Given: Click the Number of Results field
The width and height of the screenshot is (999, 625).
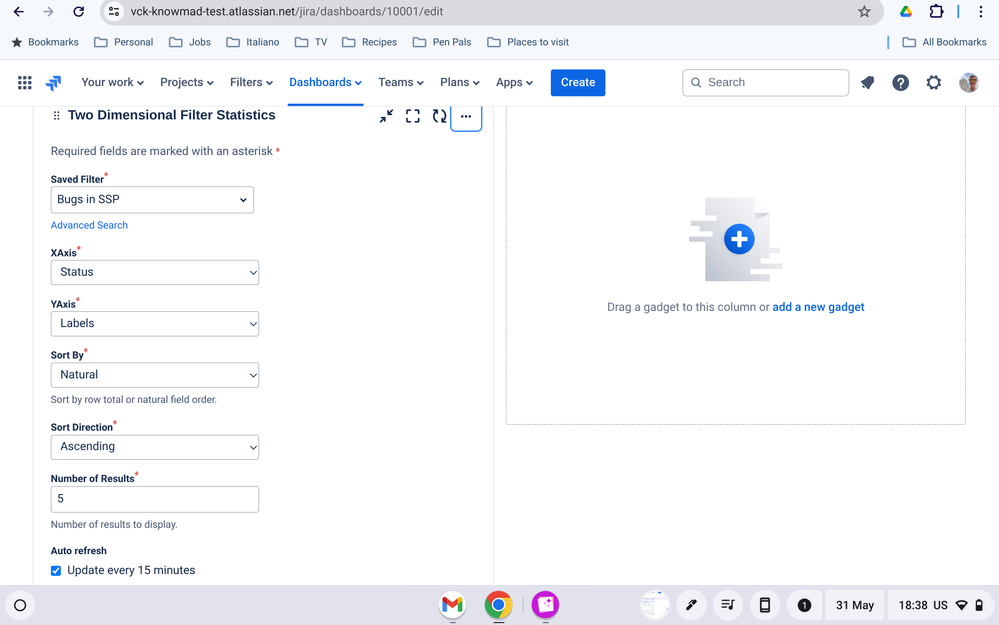Looking at the screenshot, I should coord(155,499).
